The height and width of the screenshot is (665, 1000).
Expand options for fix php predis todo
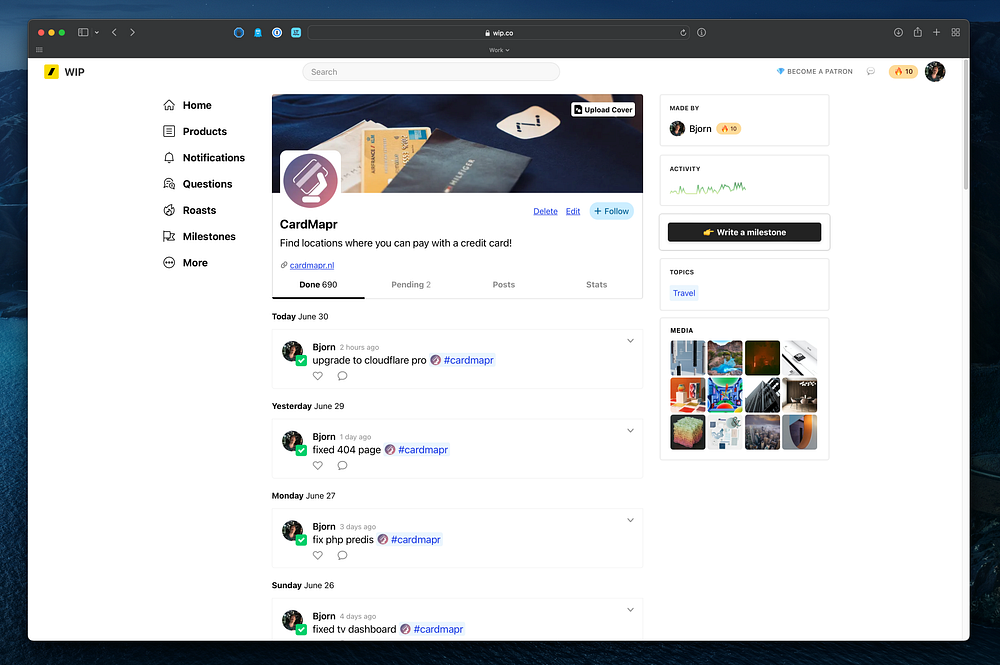tap(630, 520)
